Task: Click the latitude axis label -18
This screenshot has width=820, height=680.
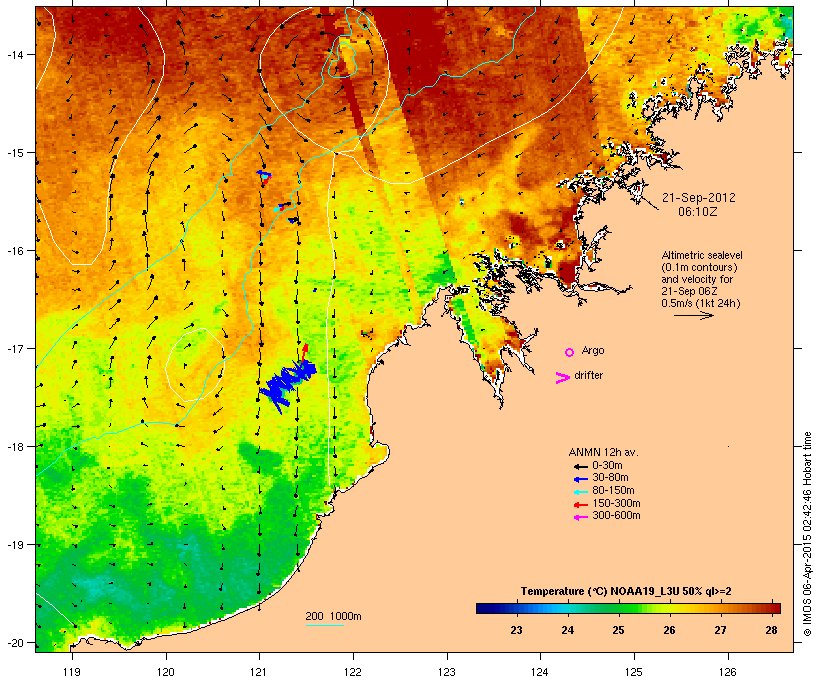Action: [14, 446]
